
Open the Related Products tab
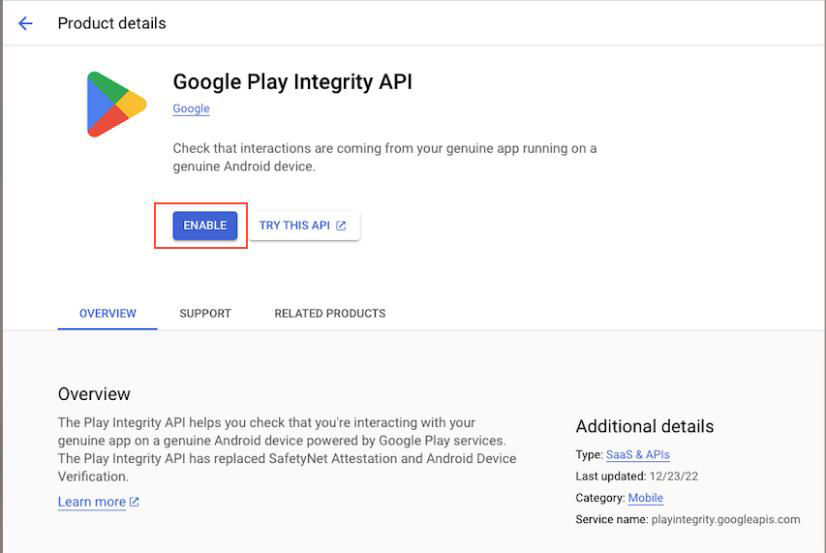click(x=330, y=313)
